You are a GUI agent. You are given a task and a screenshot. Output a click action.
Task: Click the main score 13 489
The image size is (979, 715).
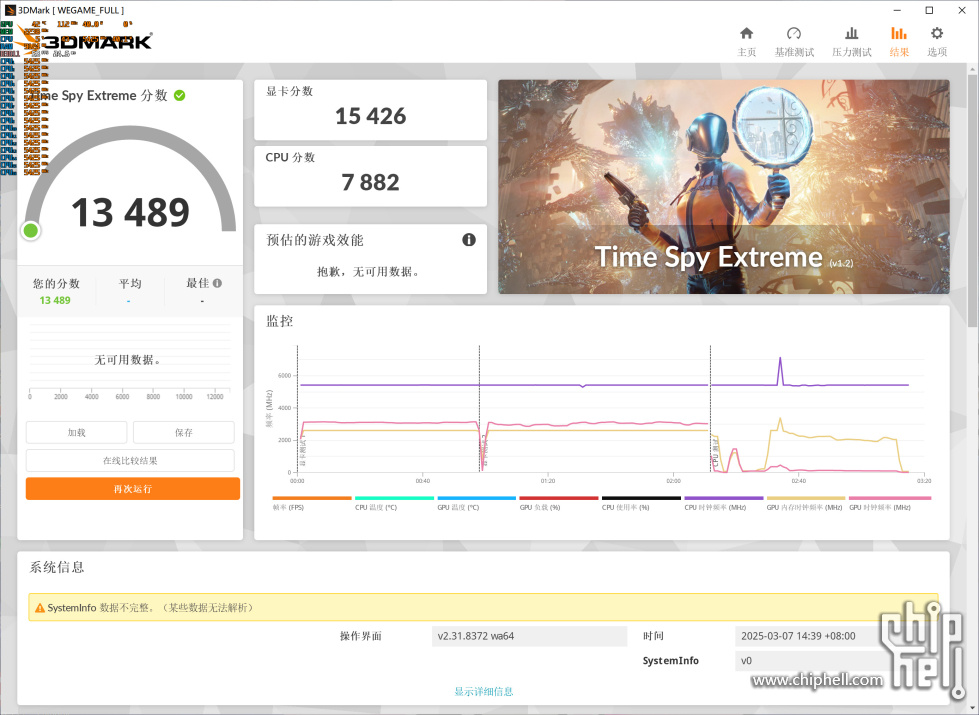pyautogui.click(x=130, y=212)
